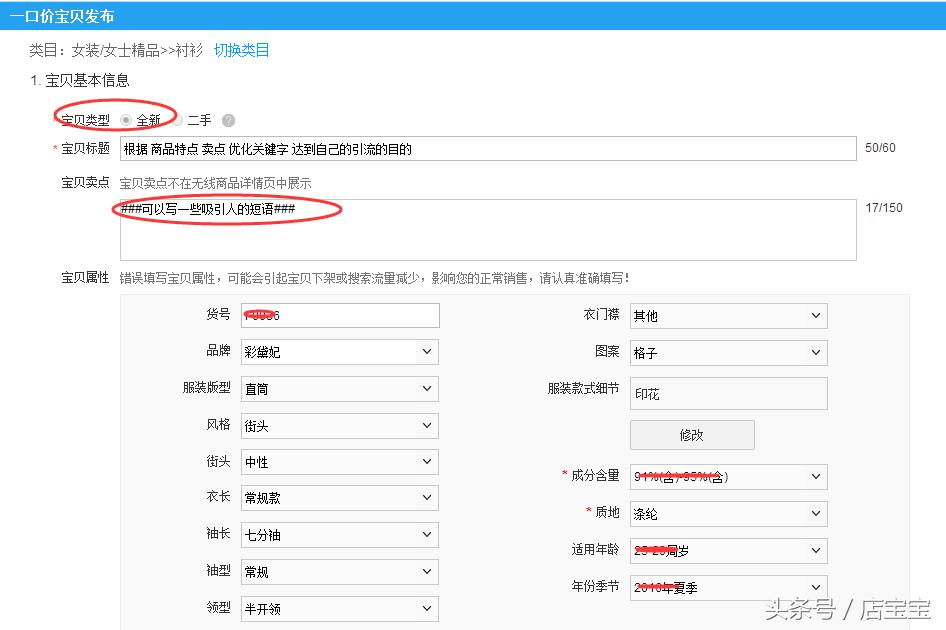Image resolution: width=946 pixels, height=630 pixels.
Task: Edit the 服装款式细节 印花 field
Action: 727,393
